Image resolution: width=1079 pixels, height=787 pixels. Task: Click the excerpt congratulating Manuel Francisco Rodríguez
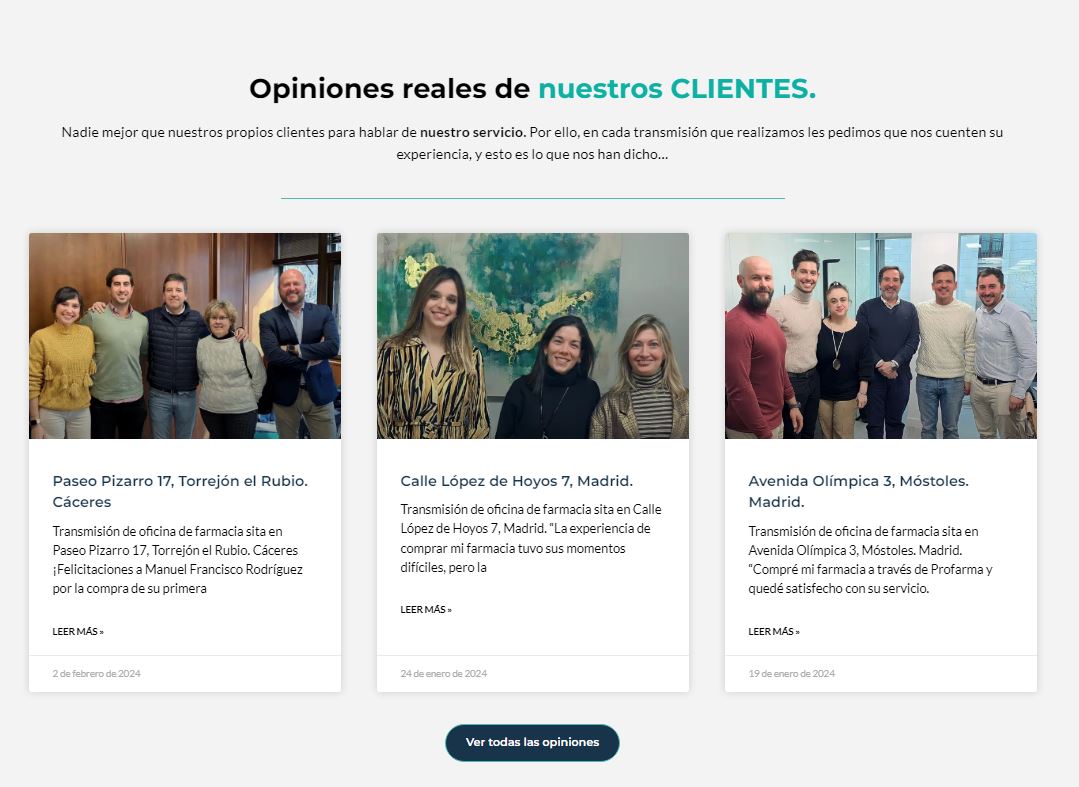point(178,560)
